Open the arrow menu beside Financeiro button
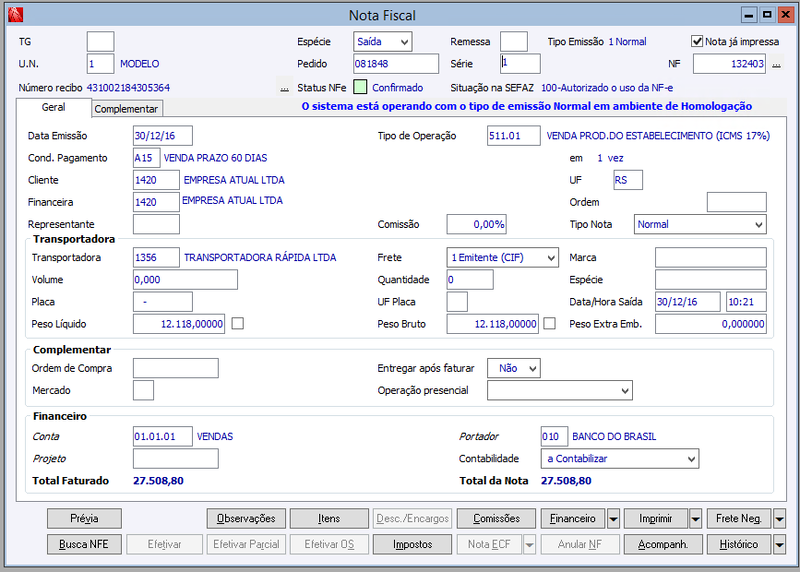 613,518
